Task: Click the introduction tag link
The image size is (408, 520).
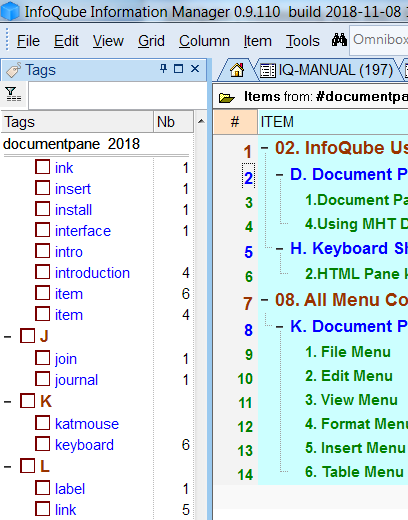Action: point(92,273)
